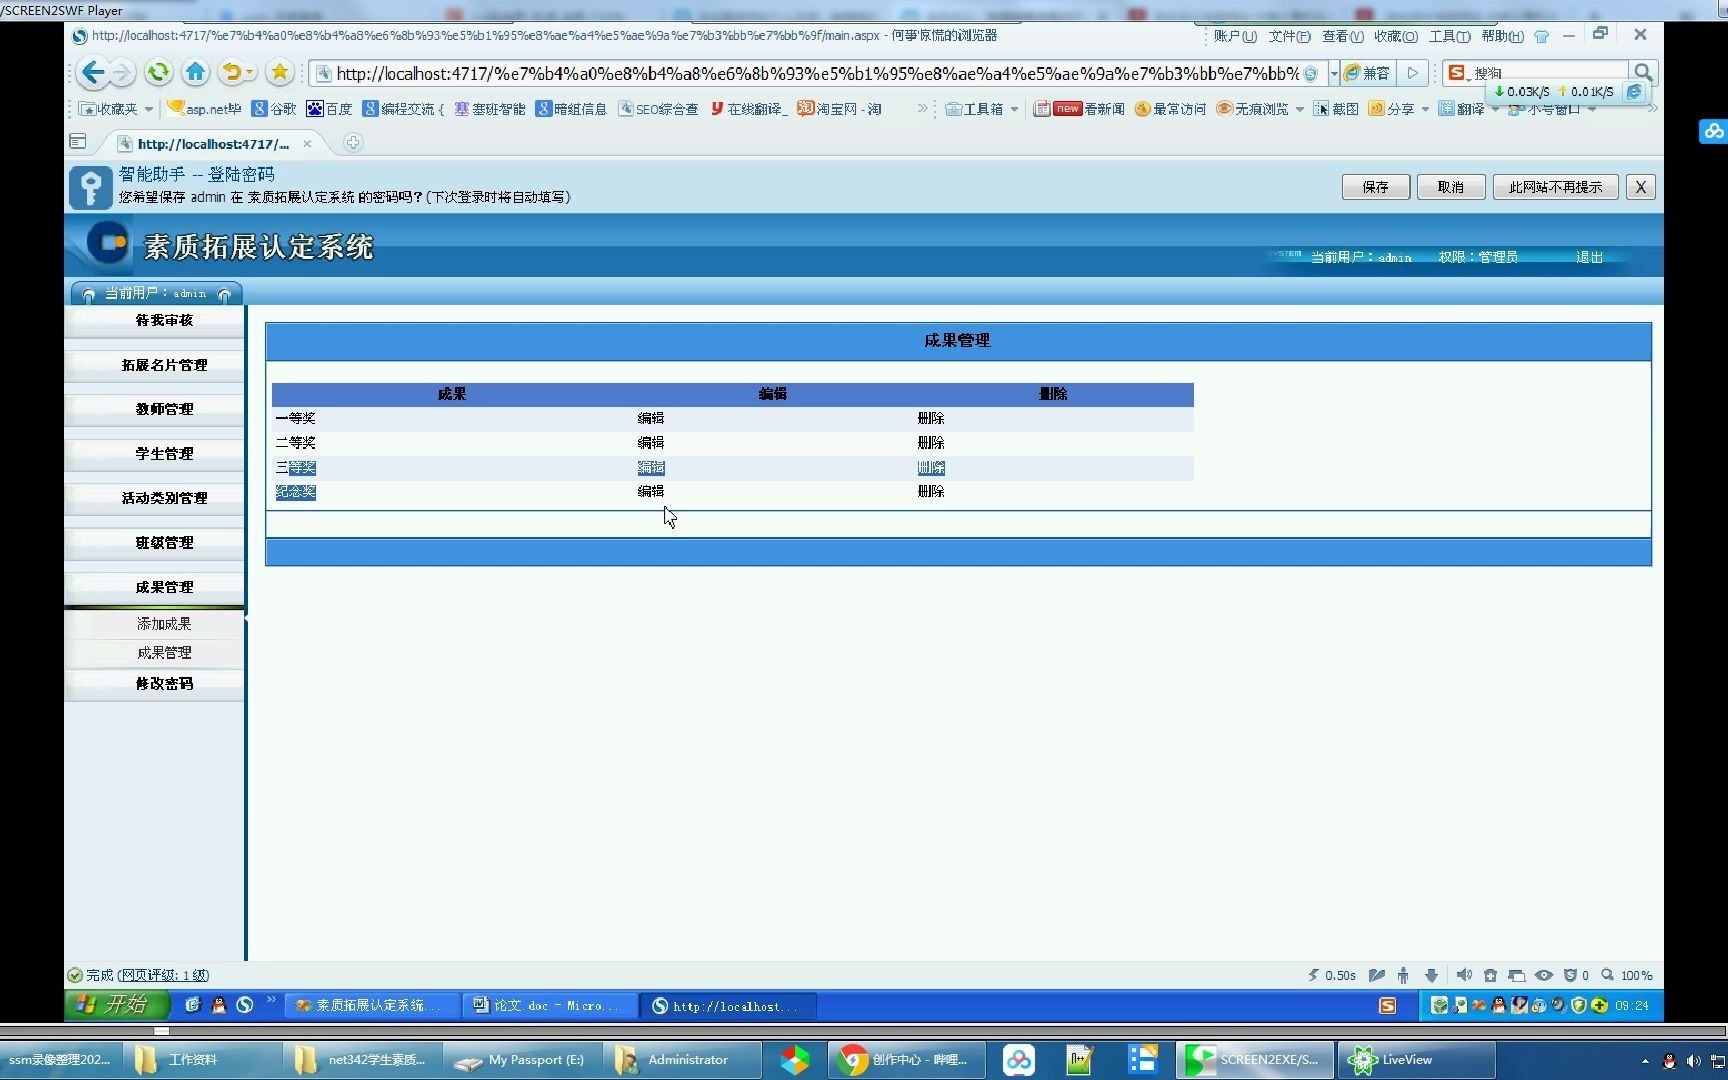Image resolution: width=1728 pixels, height=1080 pixels.
Task: Click 删除 for the 二等奖 row
Action: point(931,442)
